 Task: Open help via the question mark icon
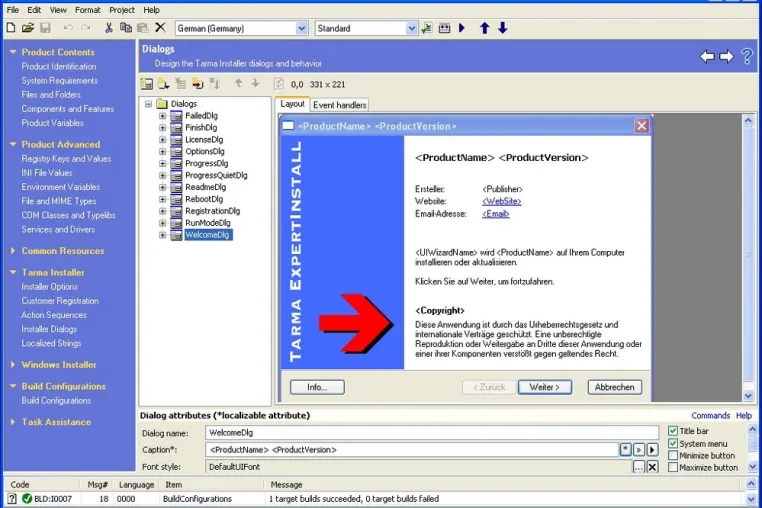point(747,56)
